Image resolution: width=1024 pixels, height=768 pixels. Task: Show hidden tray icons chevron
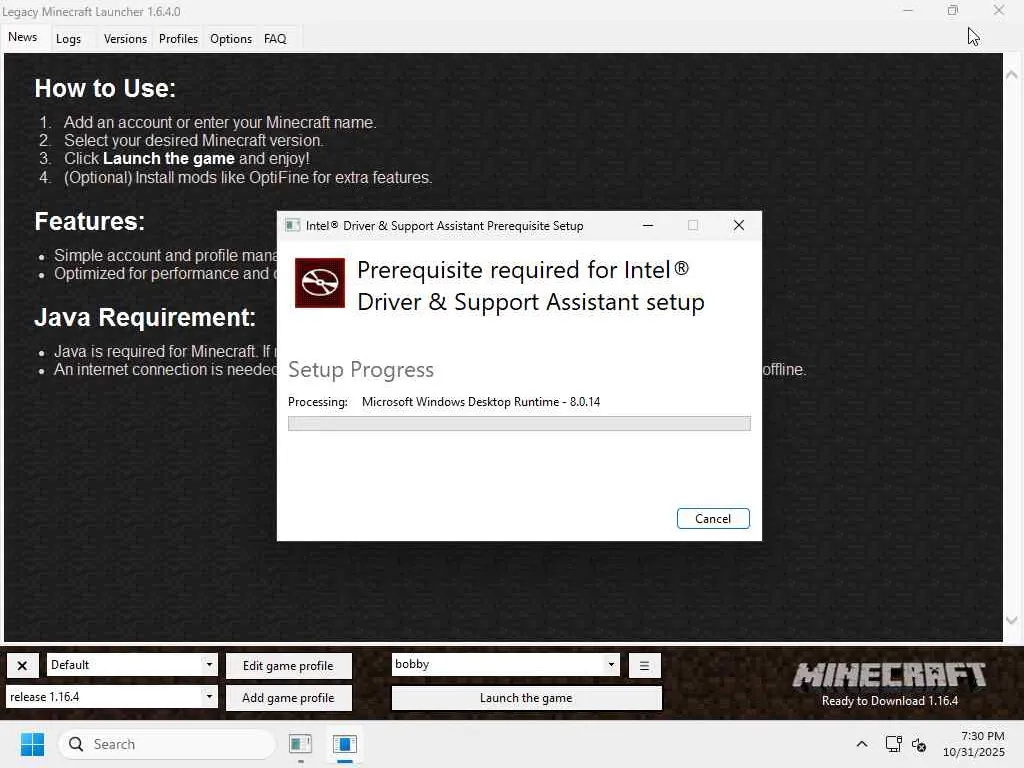[862, 744]
